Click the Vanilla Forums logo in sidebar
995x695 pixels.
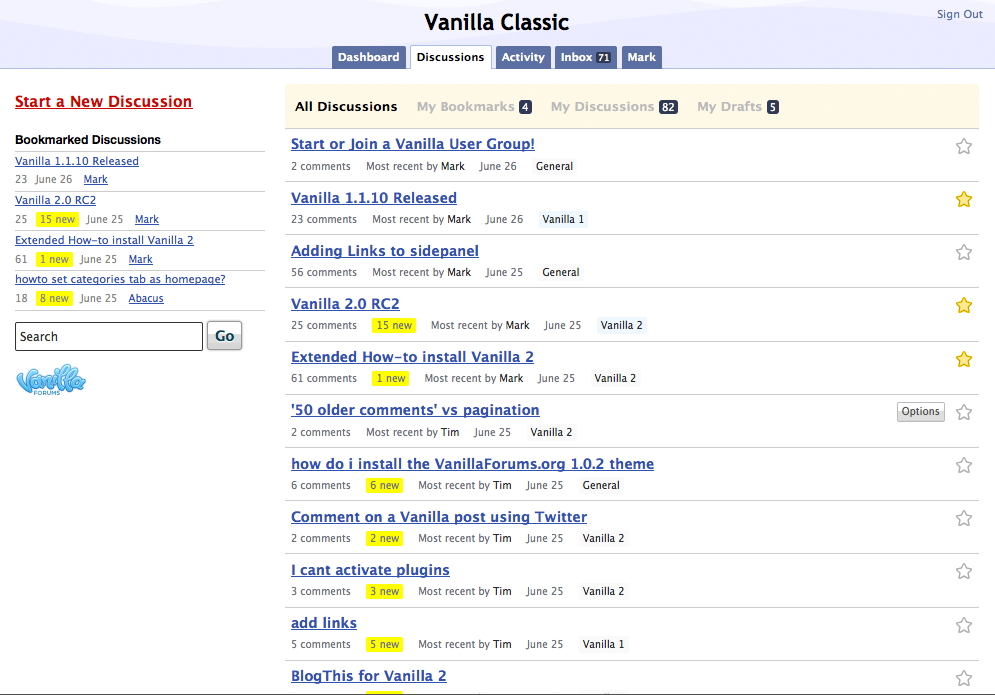[51, 380]
